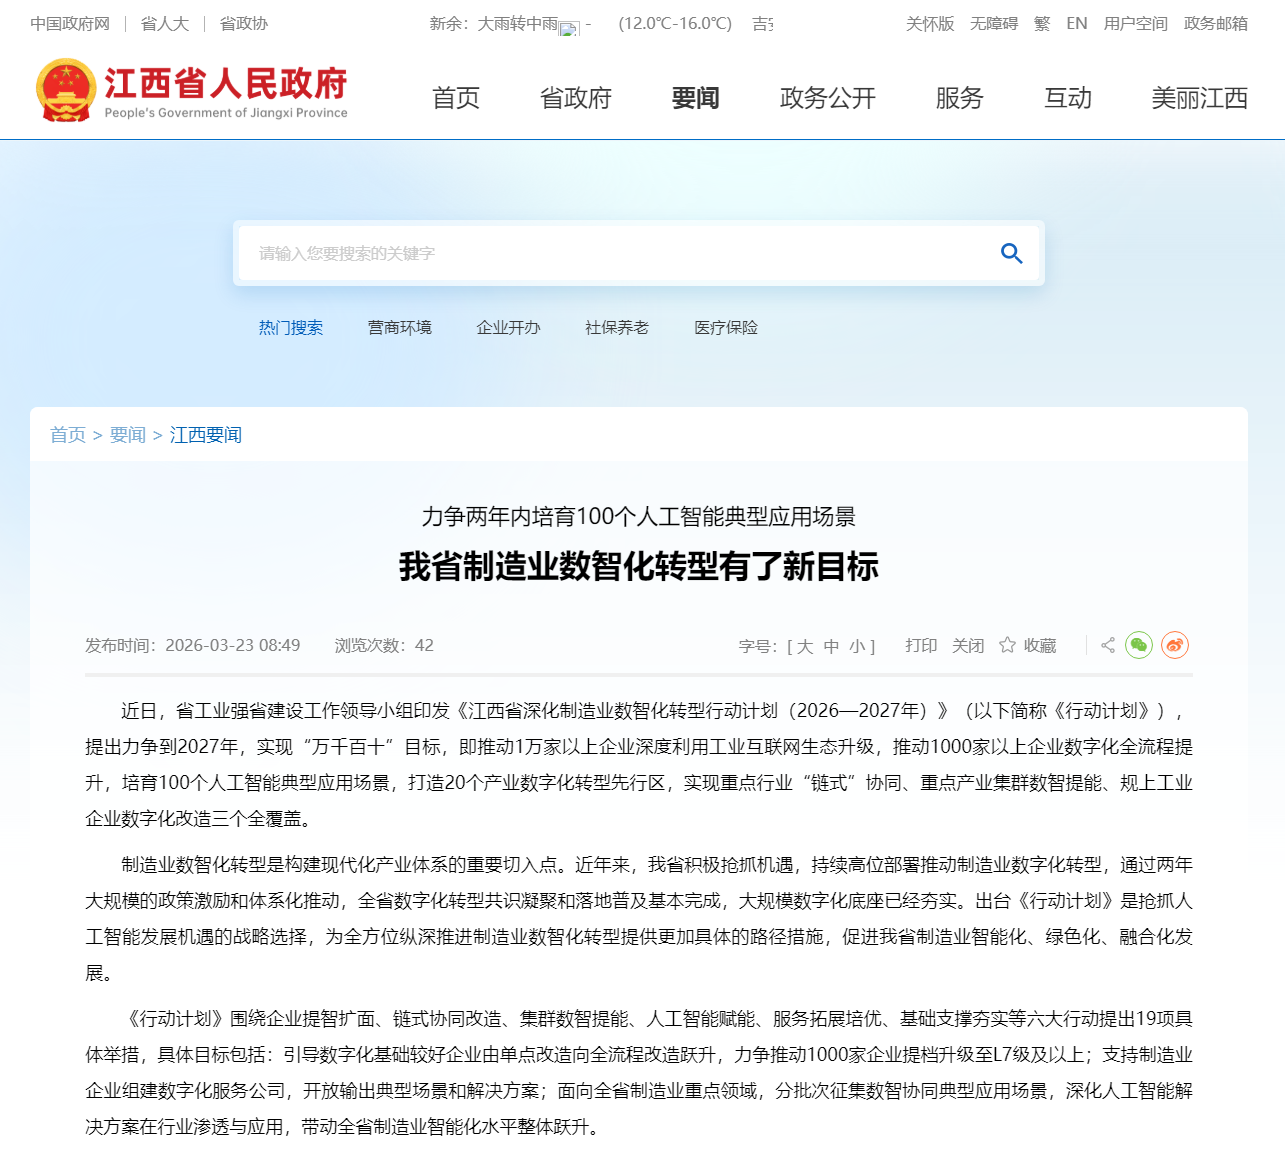Screen dimensions: 1285x1170
Task: Set font size to large (大)
Action: [805, 647]
